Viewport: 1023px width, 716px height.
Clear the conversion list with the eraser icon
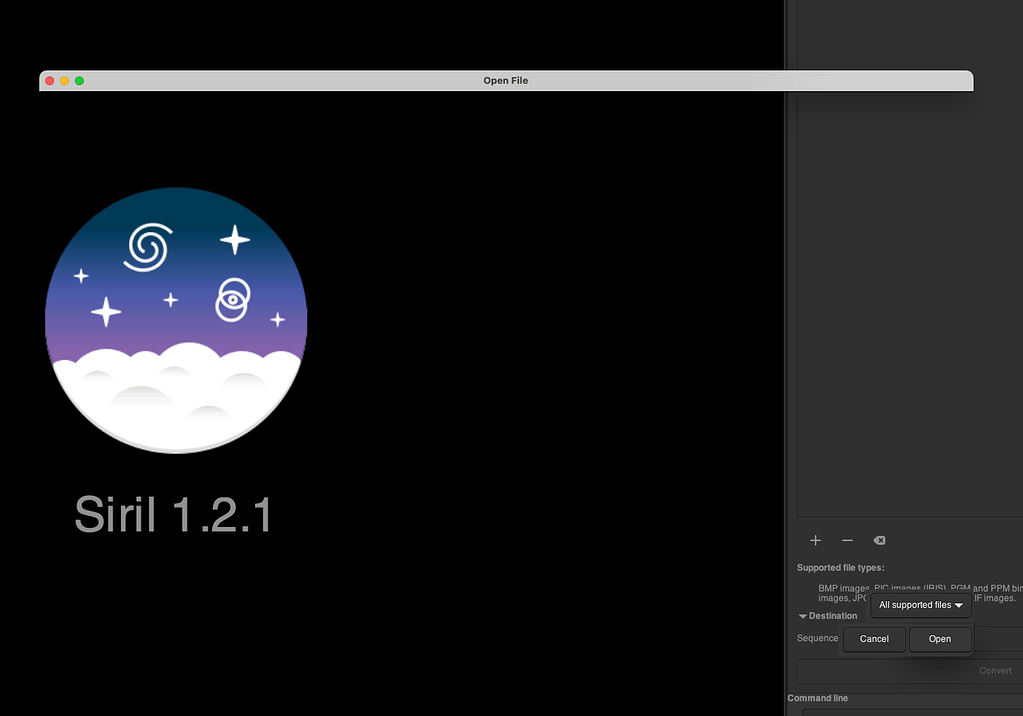pos(879,540)
